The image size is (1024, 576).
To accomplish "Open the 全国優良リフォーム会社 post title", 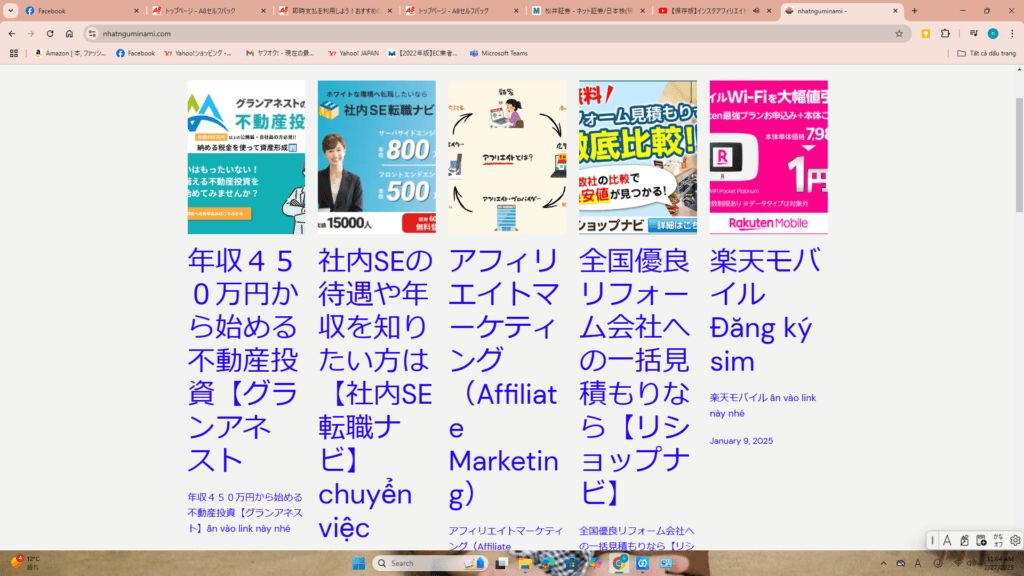I will [635, 377].
